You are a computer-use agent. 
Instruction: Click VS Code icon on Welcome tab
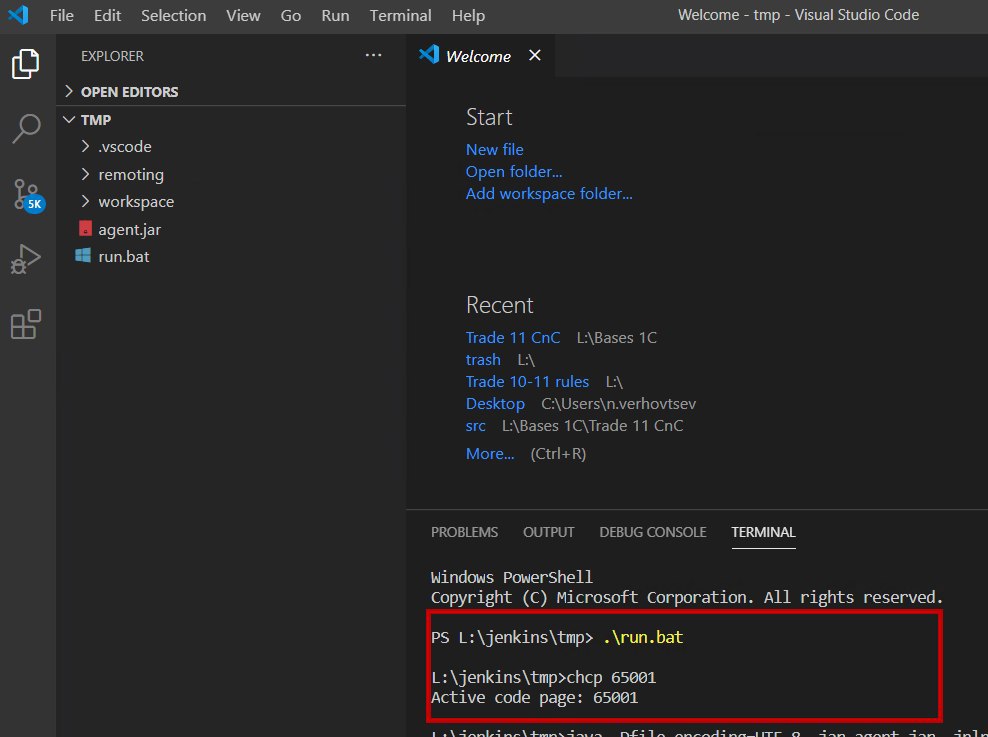(429, 54)
